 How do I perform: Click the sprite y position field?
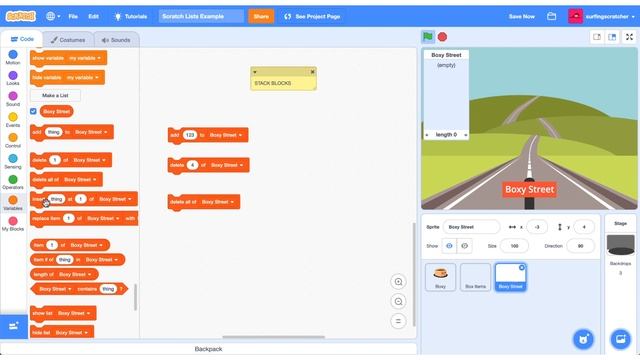click(584, 227)
